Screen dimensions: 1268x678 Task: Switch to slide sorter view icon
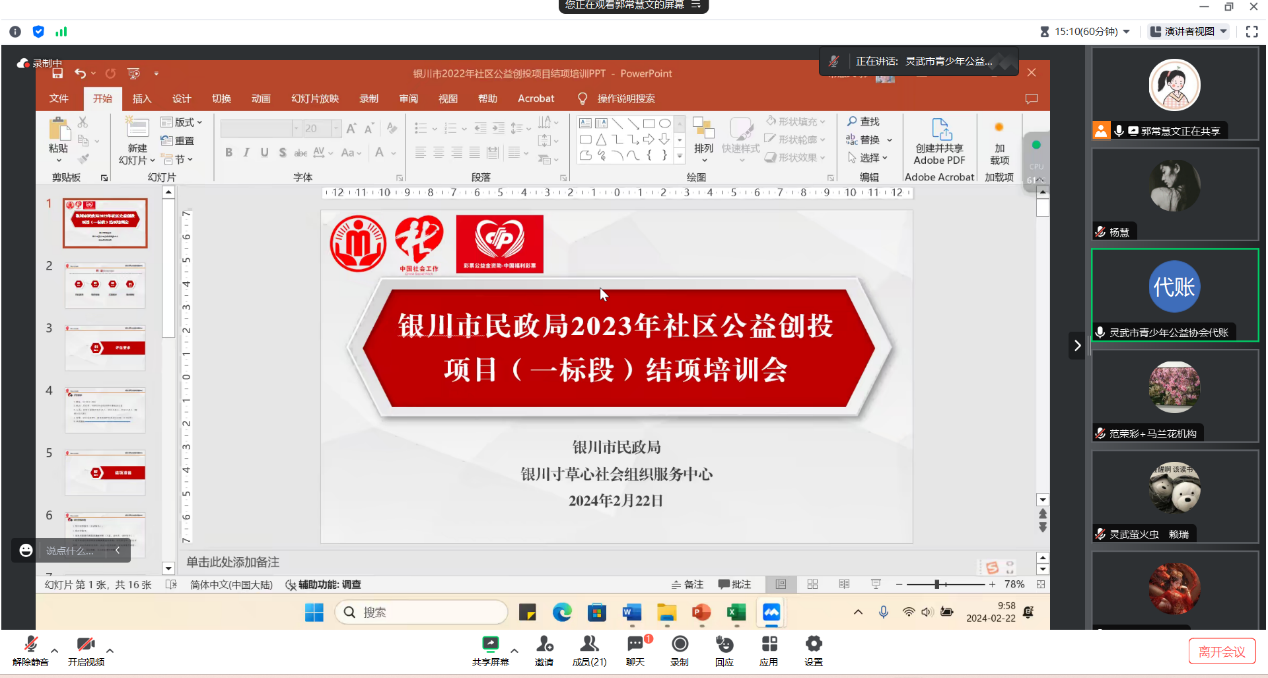(x=812, y=584)
